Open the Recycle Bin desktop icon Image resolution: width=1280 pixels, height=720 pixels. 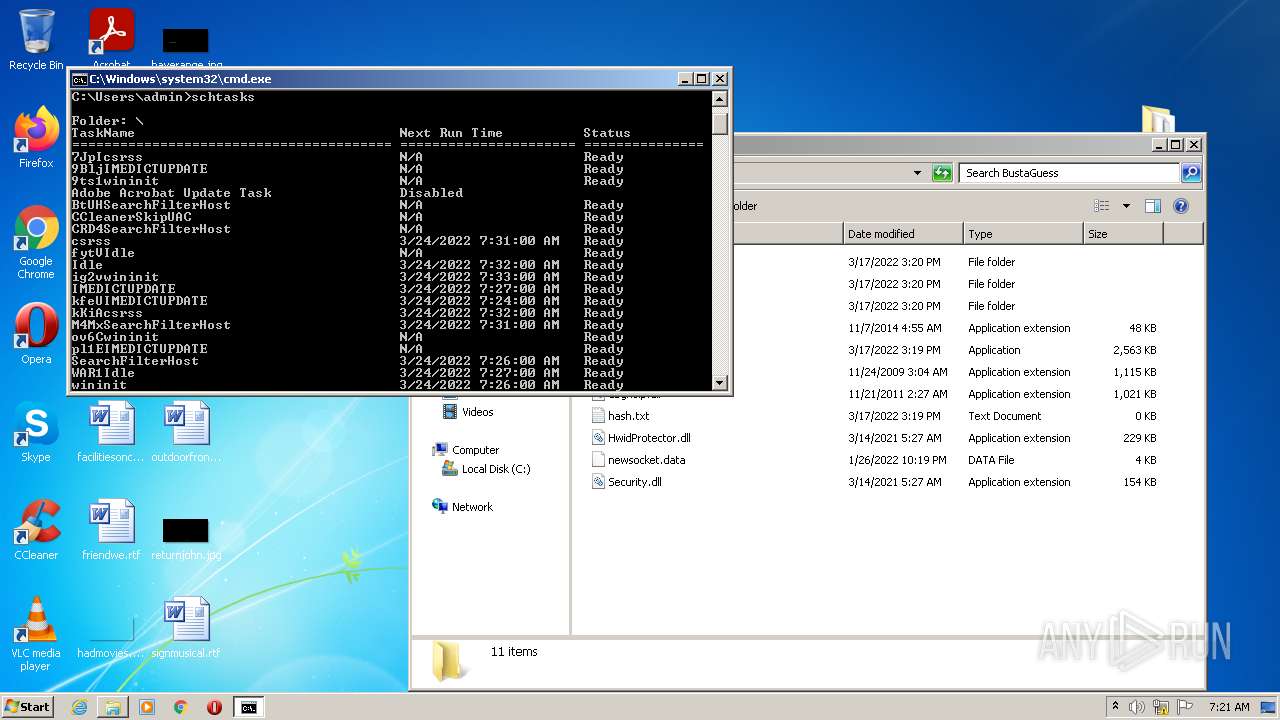coord(36,40)
